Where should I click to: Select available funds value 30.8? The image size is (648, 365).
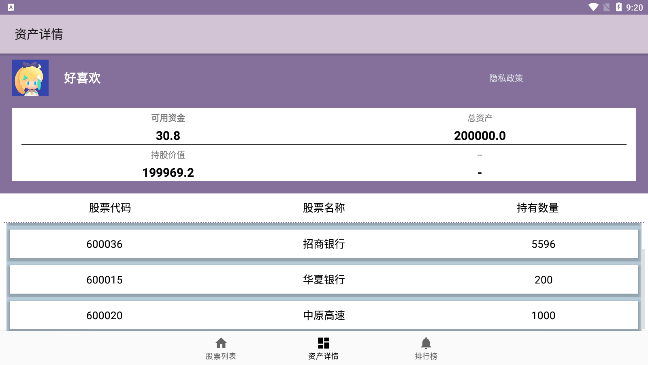tap(168, 136)
